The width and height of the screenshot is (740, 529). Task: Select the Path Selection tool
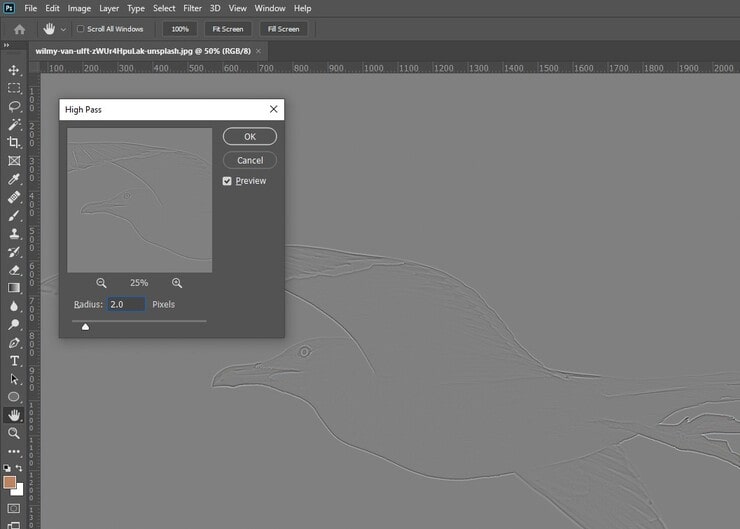click(x=14, y=379)
